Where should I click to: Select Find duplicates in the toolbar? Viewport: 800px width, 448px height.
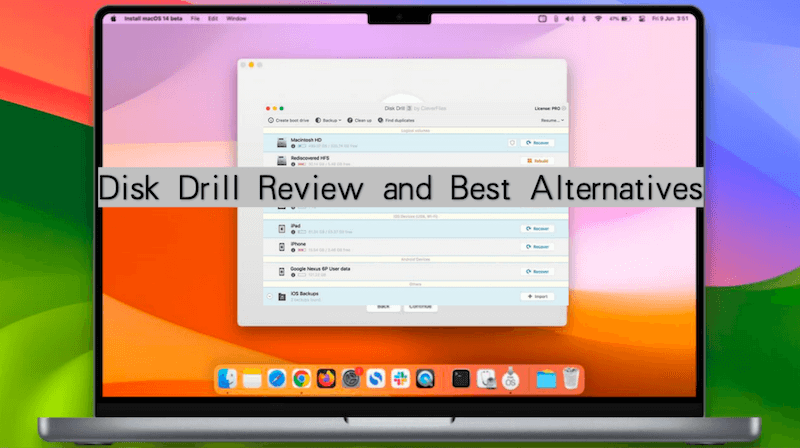tap(396, 120)
